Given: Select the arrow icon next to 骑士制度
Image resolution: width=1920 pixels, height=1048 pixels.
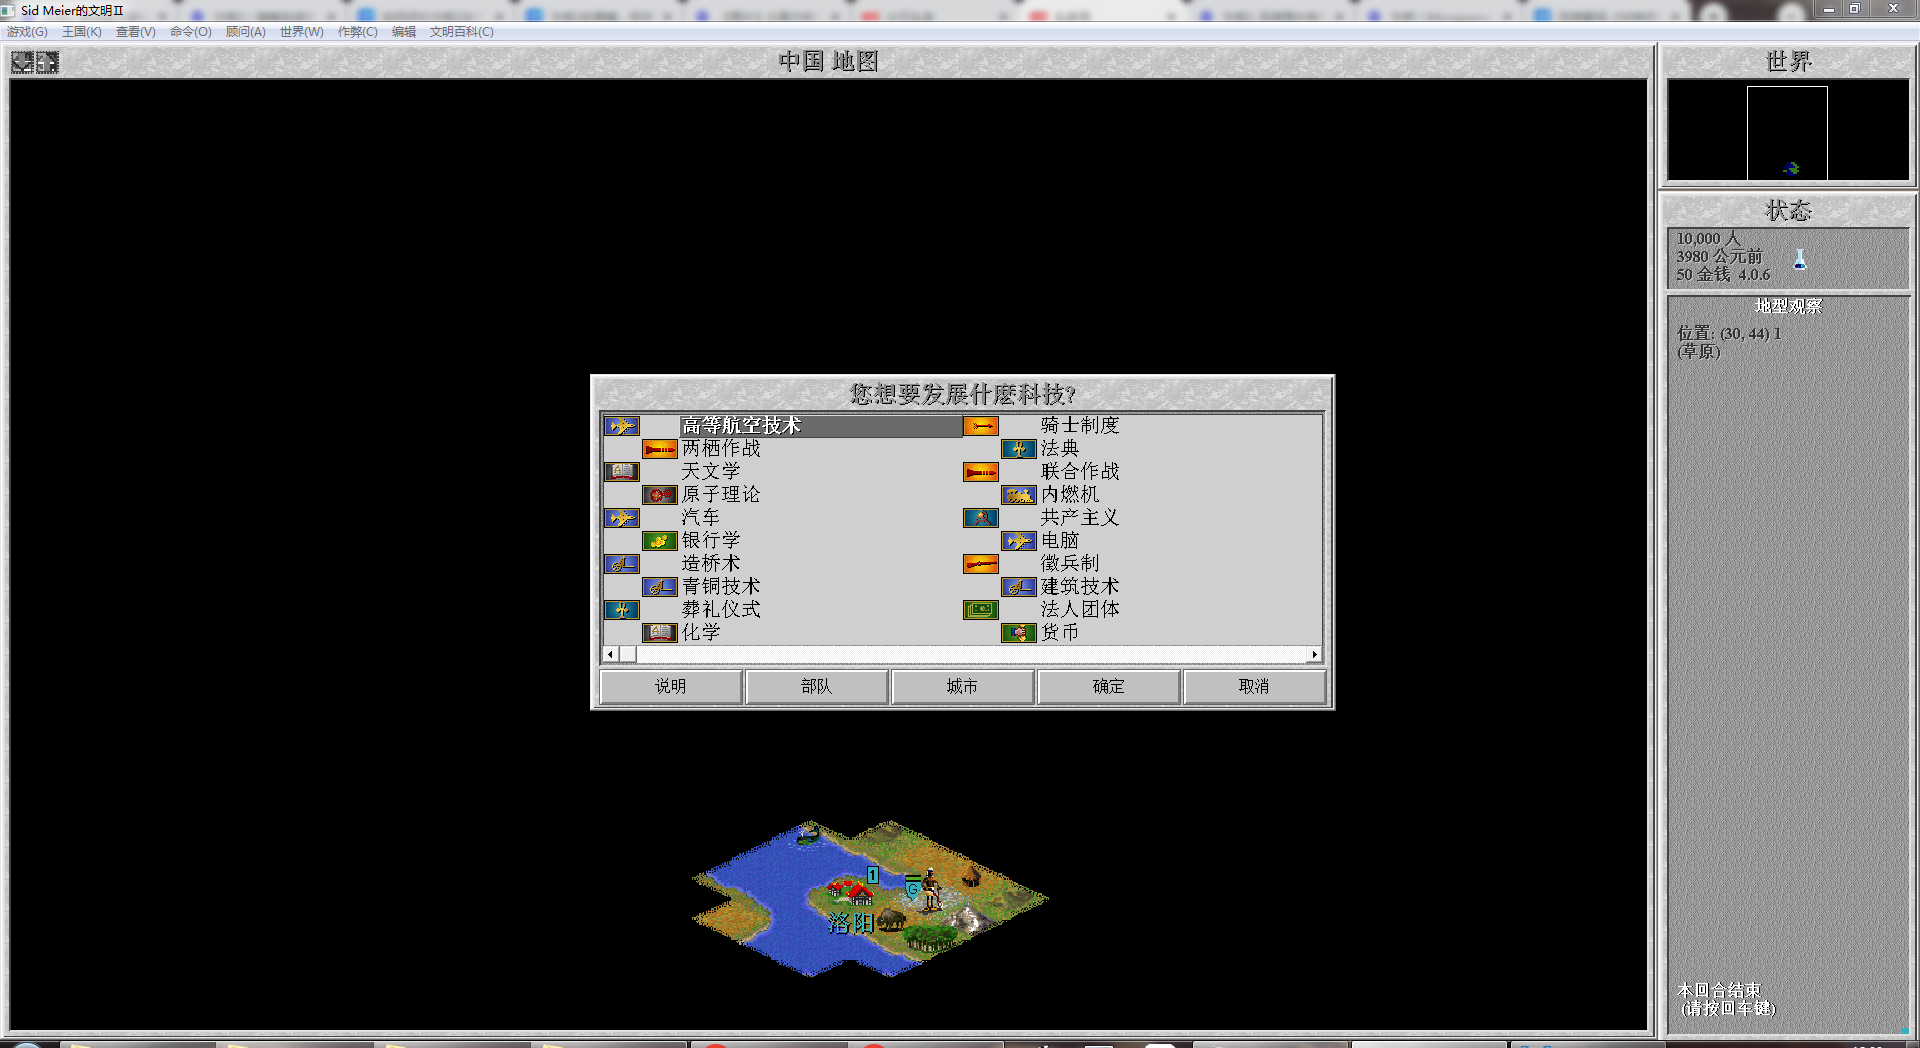Looking at the screenshot, I should [981, 426].
